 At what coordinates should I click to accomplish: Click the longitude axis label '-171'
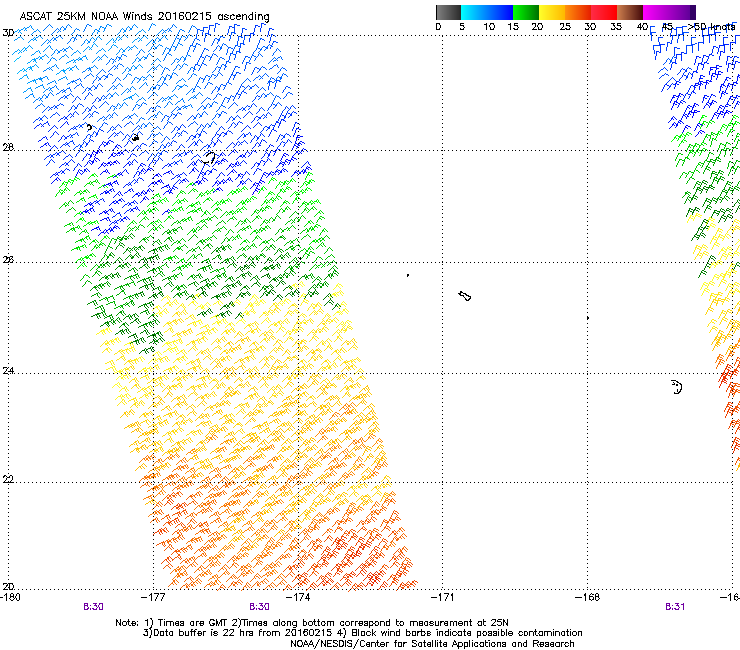(x=443, y=598)
